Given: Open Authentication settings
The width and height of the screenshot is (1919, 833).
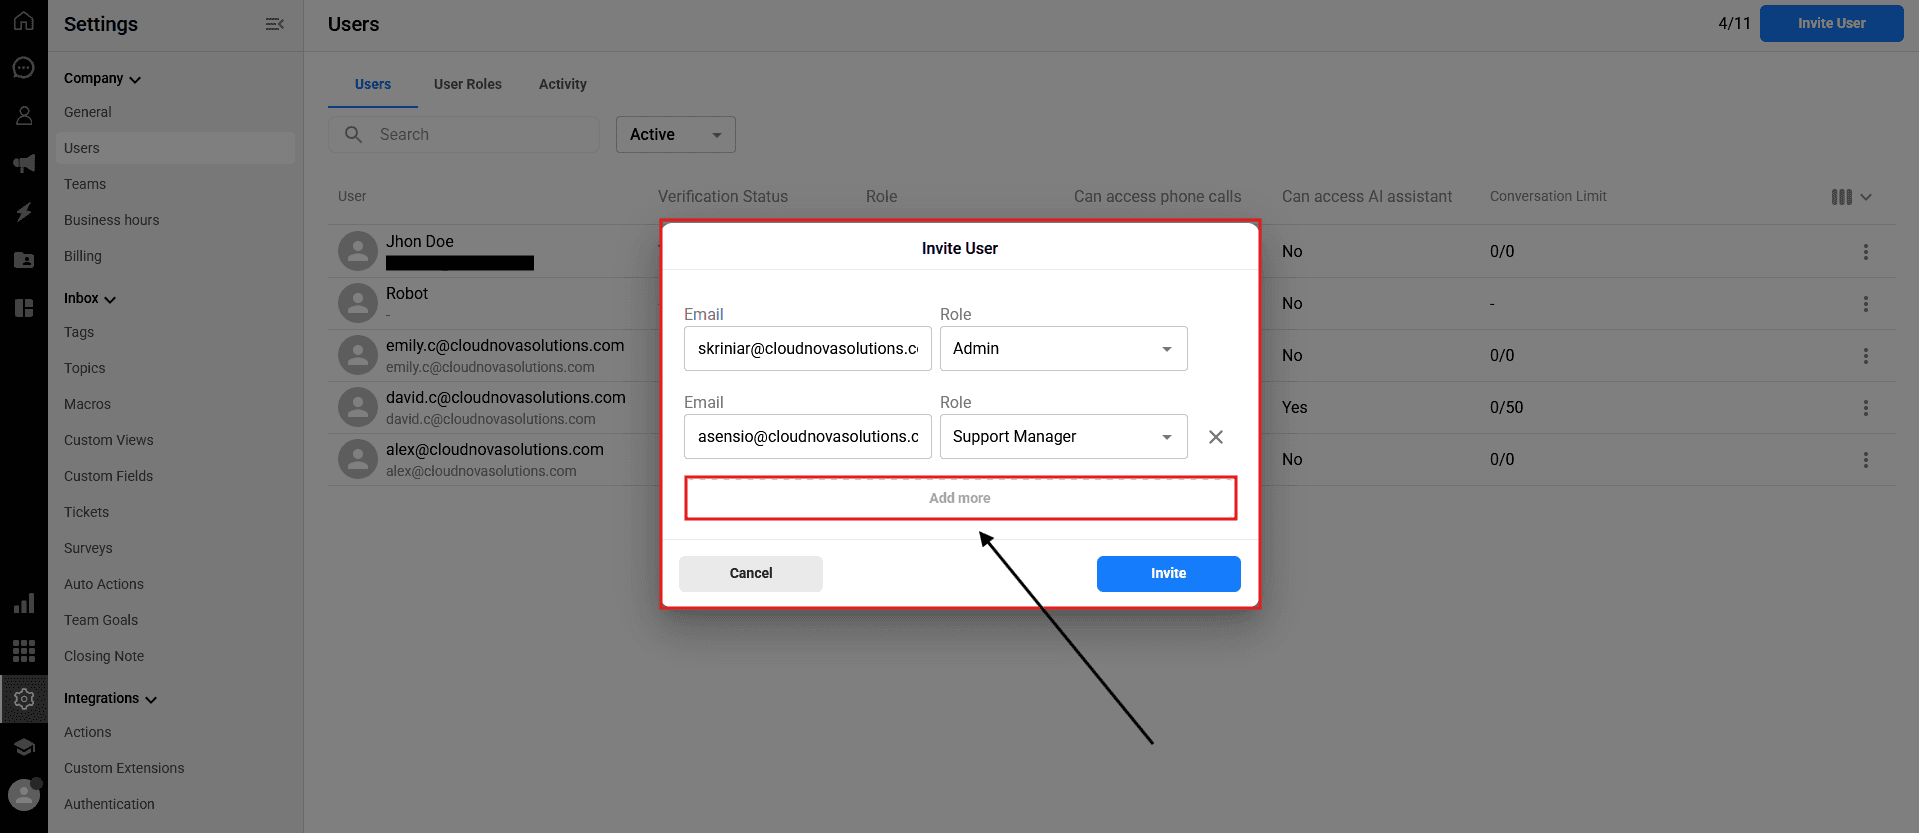Looking at the screenshot, I should pos(109,804).
